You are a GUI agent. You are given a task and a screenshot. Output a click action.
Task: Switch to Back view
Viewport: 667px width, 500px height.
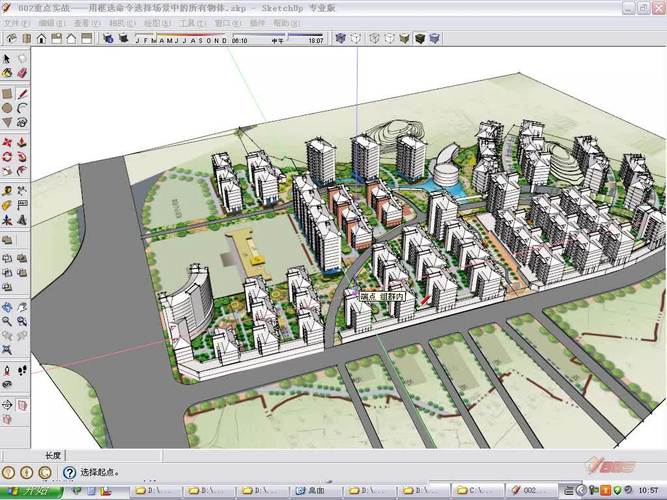(71, 39)
